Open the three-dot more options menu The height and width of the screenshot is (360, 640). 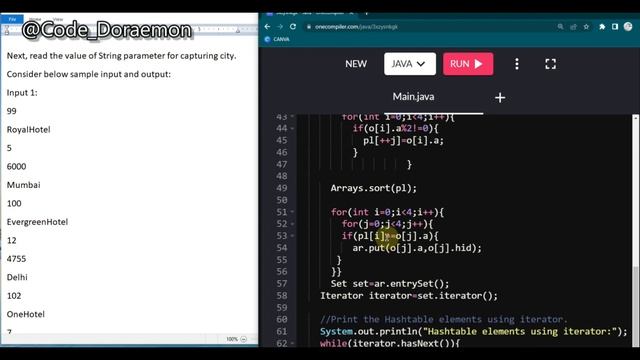[517, 64]
